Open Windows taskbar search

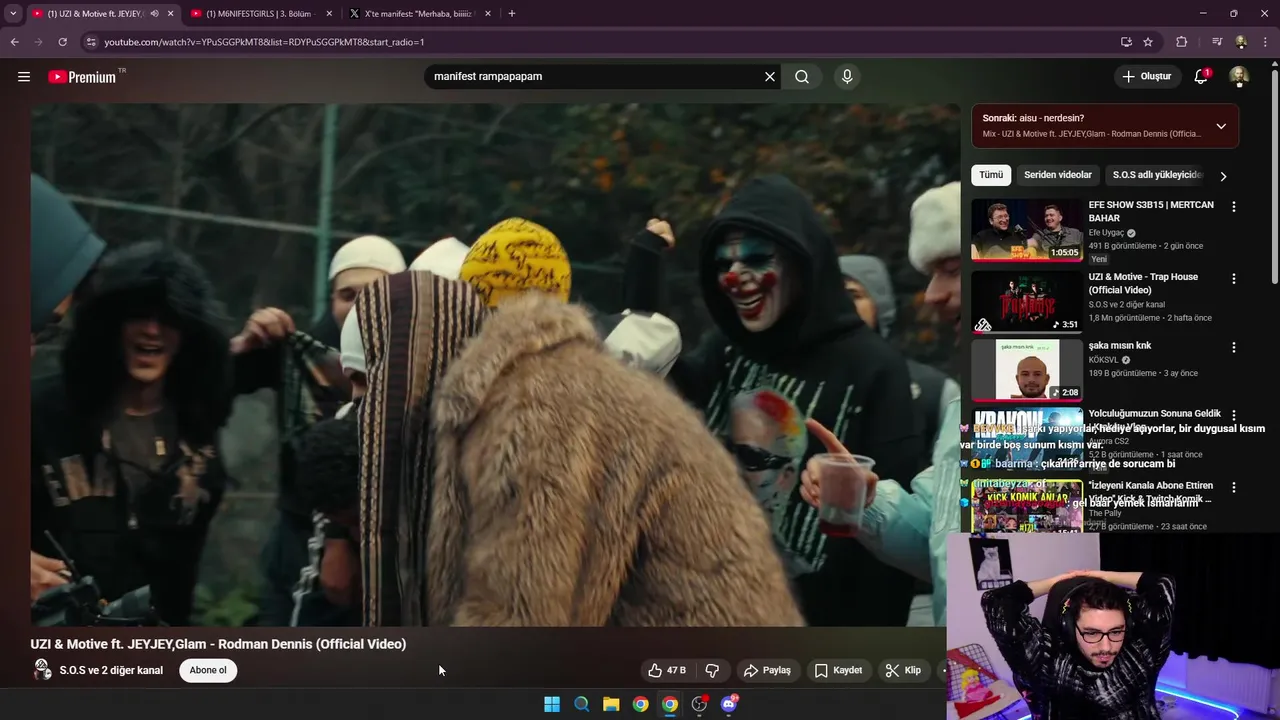pyautogui.click(x=581, y=704)
